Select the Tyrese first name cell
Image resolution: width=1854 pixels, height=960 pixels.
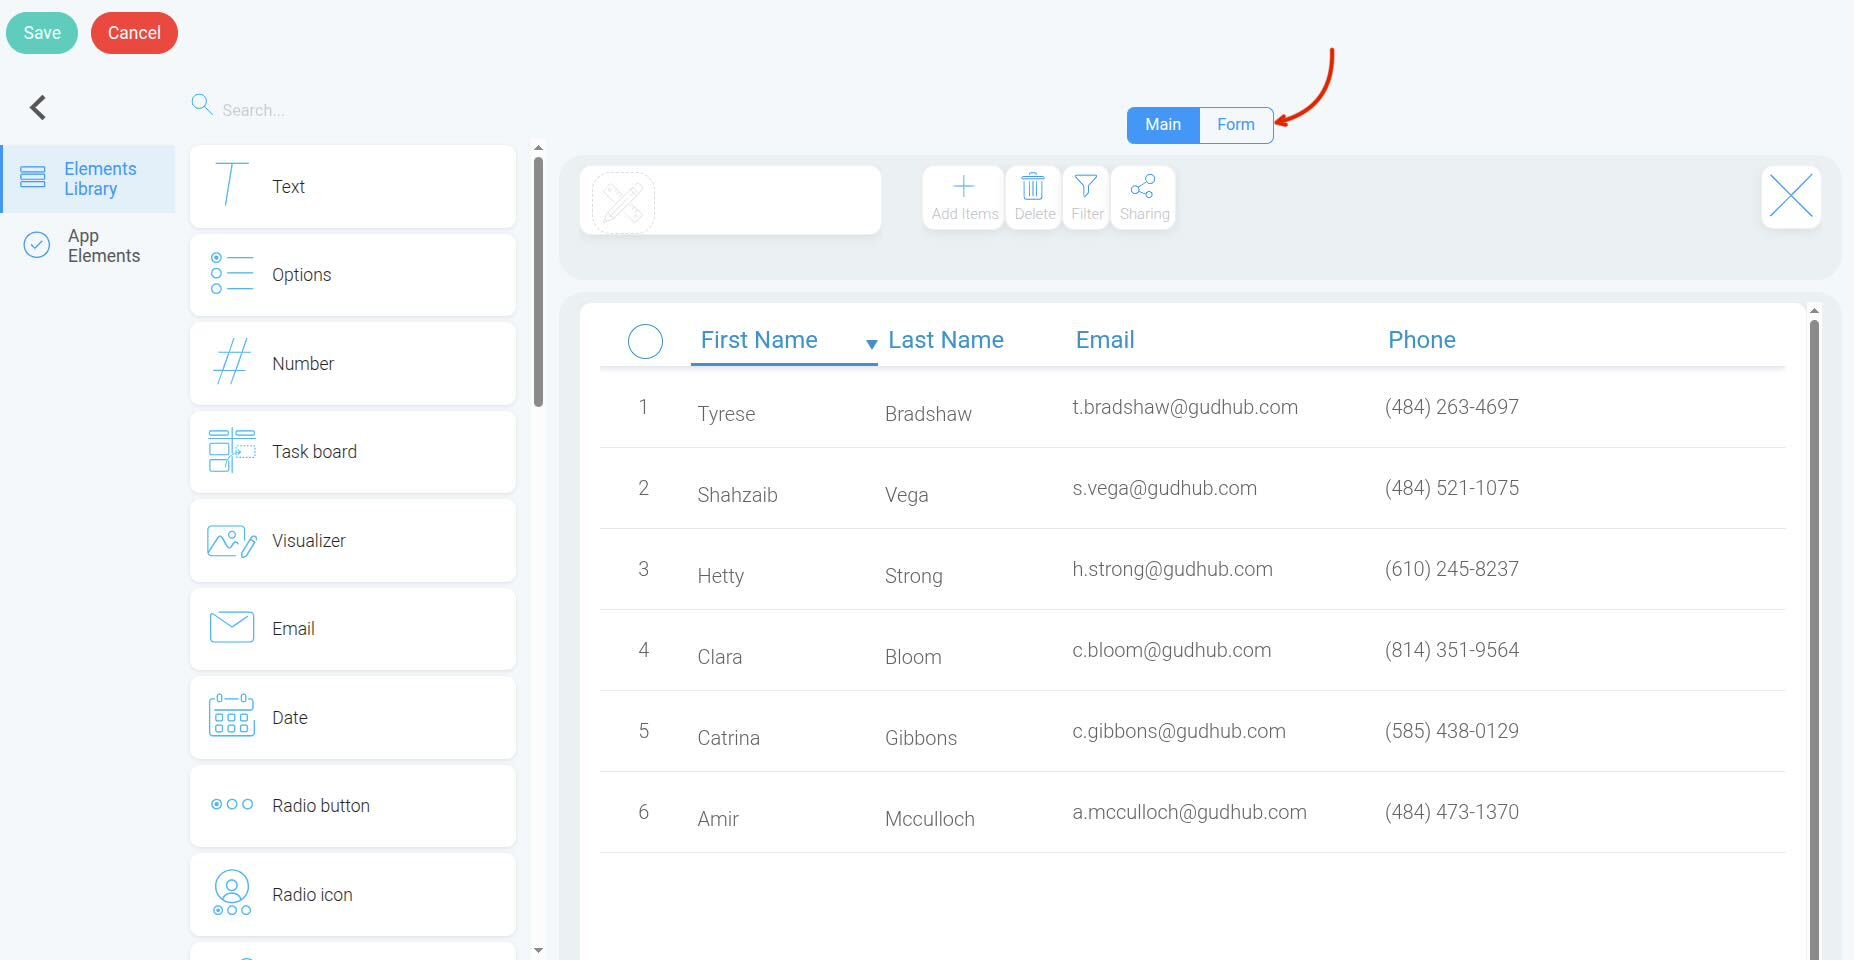coord(726,414)
